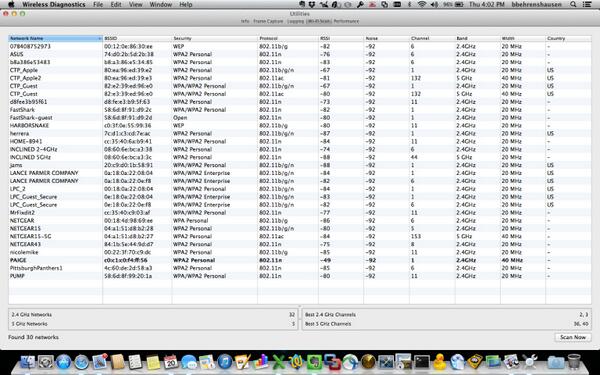Image resolution: width=600 pixels, height=375 pixels.
Task: Select the PUMP network row
Action: tap(300, 276)
